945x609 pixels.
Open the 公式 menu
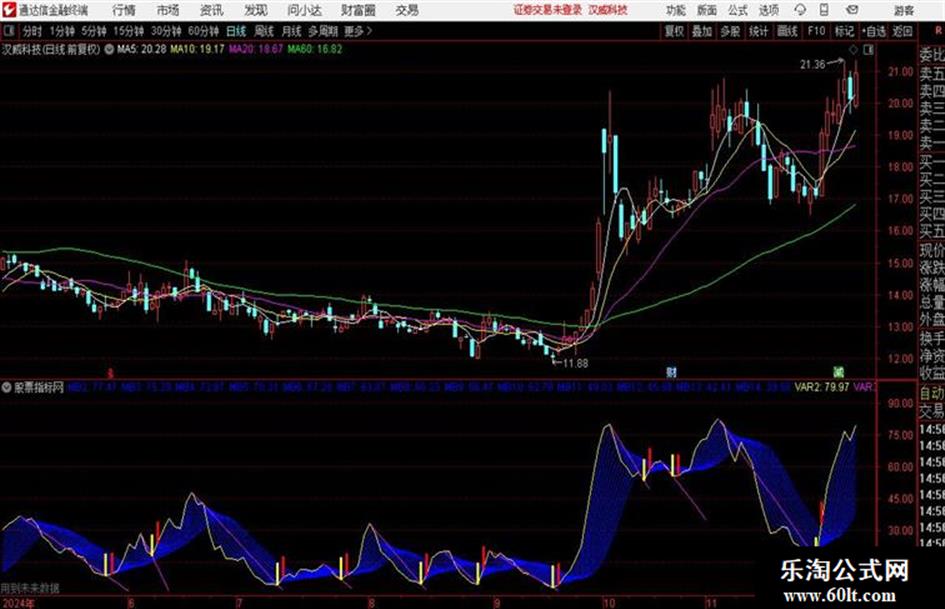tap(738, 10)
